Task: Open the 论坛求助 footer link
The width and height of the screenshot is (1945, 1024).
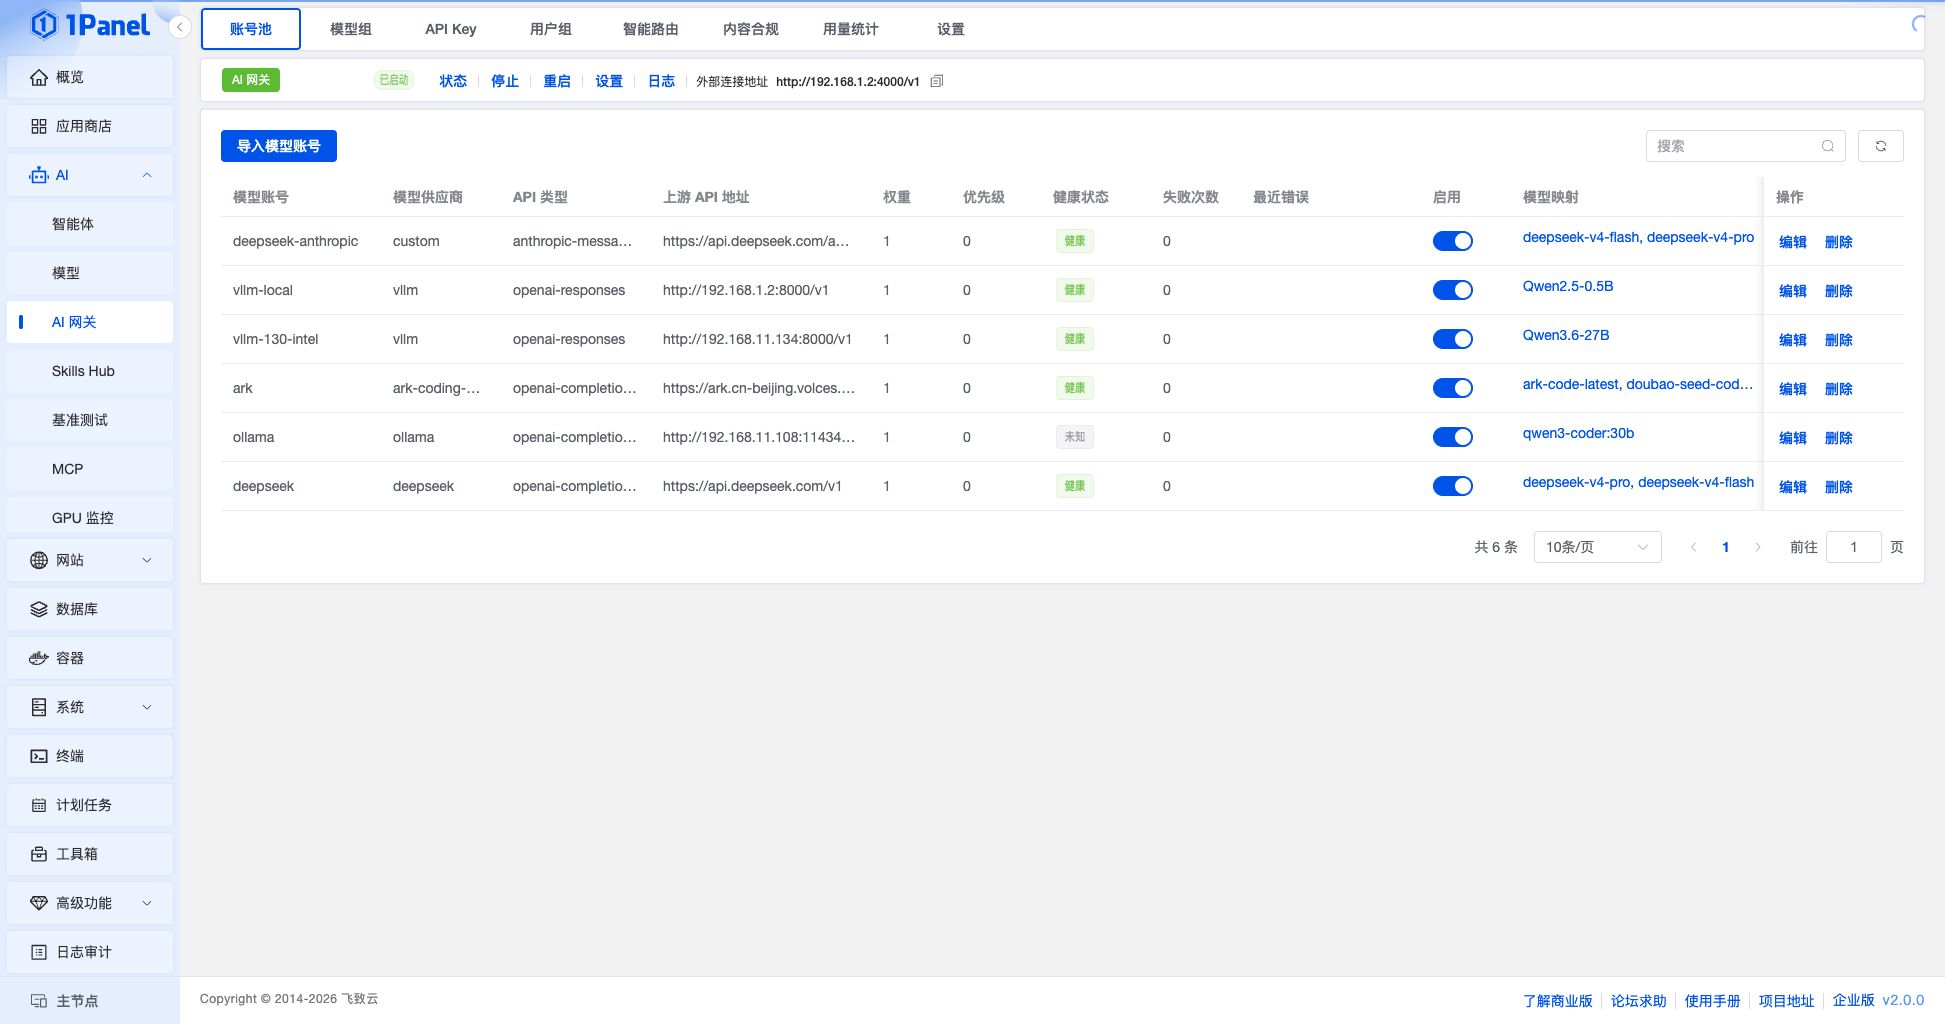Action: [1638, 1000]
